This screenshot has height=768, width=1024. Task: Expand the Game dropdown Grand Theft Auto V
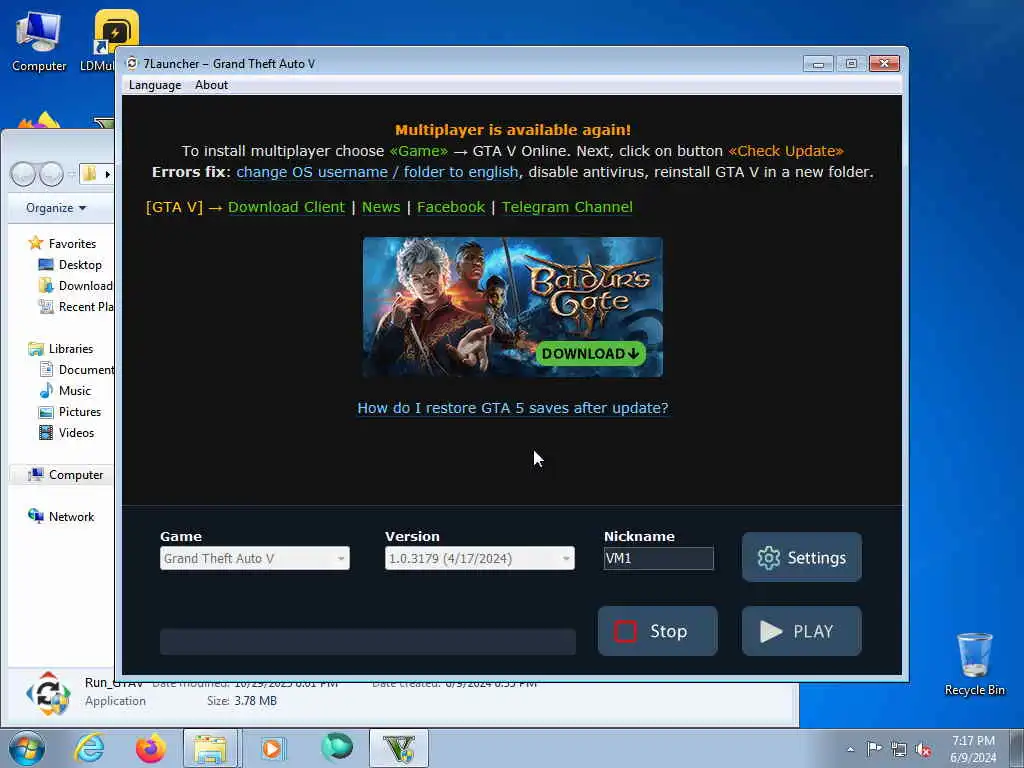point(255,558)
